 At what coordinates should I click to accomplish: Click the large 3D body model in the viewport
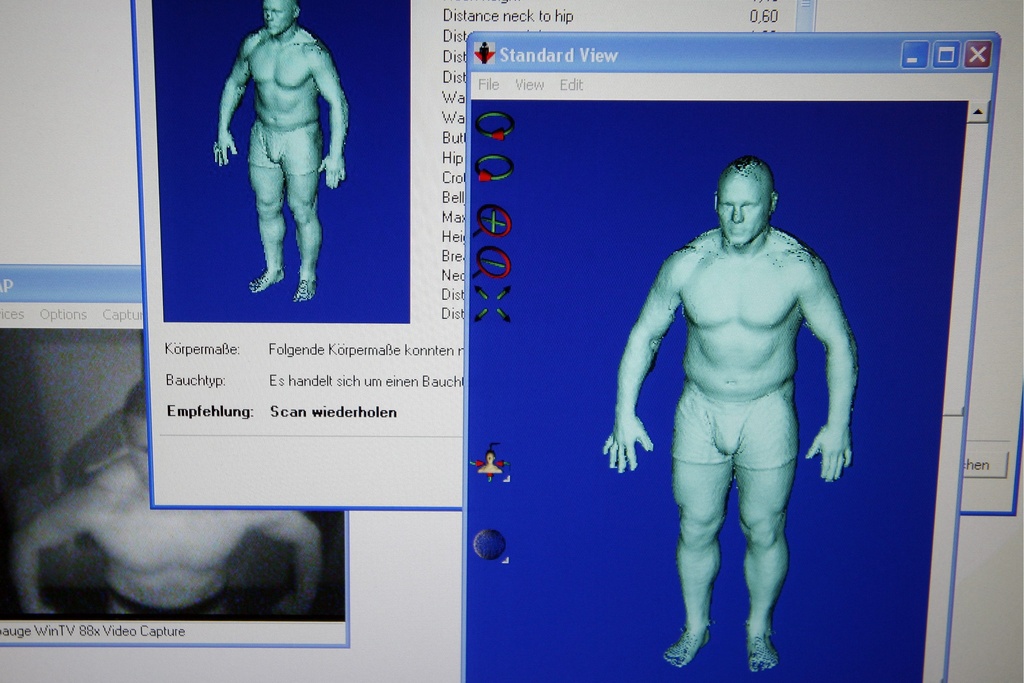pos(735,400)
